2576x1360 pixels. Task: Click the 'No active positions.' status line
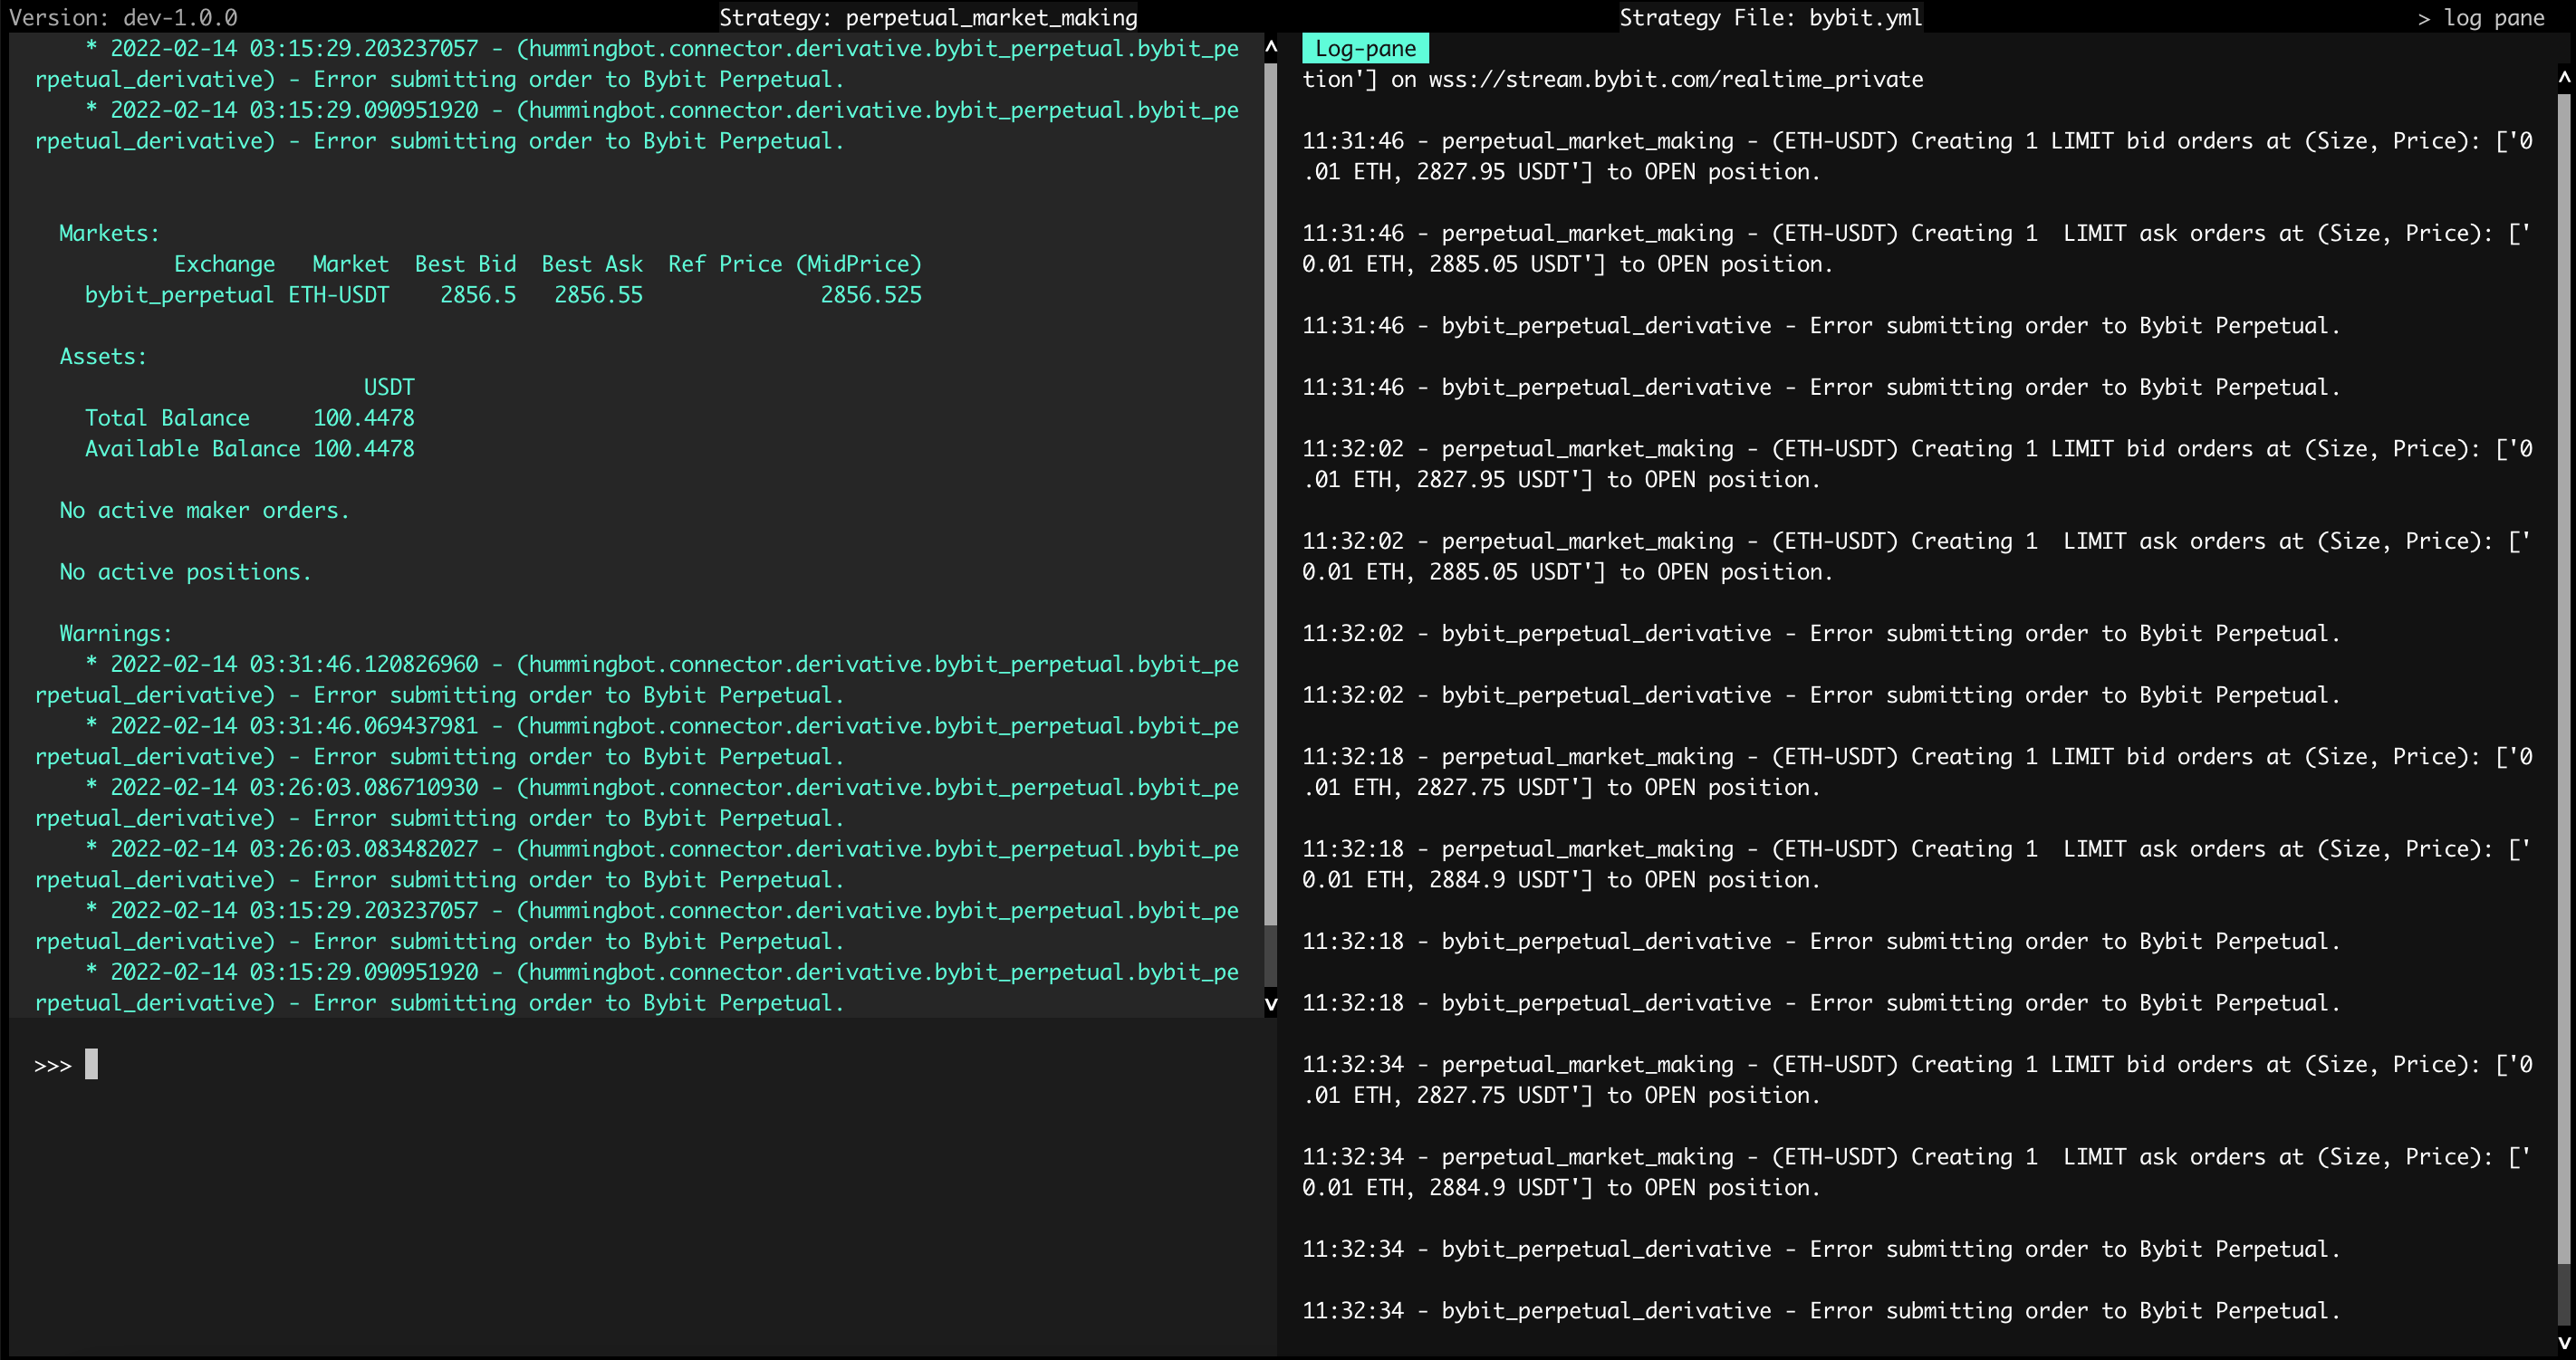point(185,571)
